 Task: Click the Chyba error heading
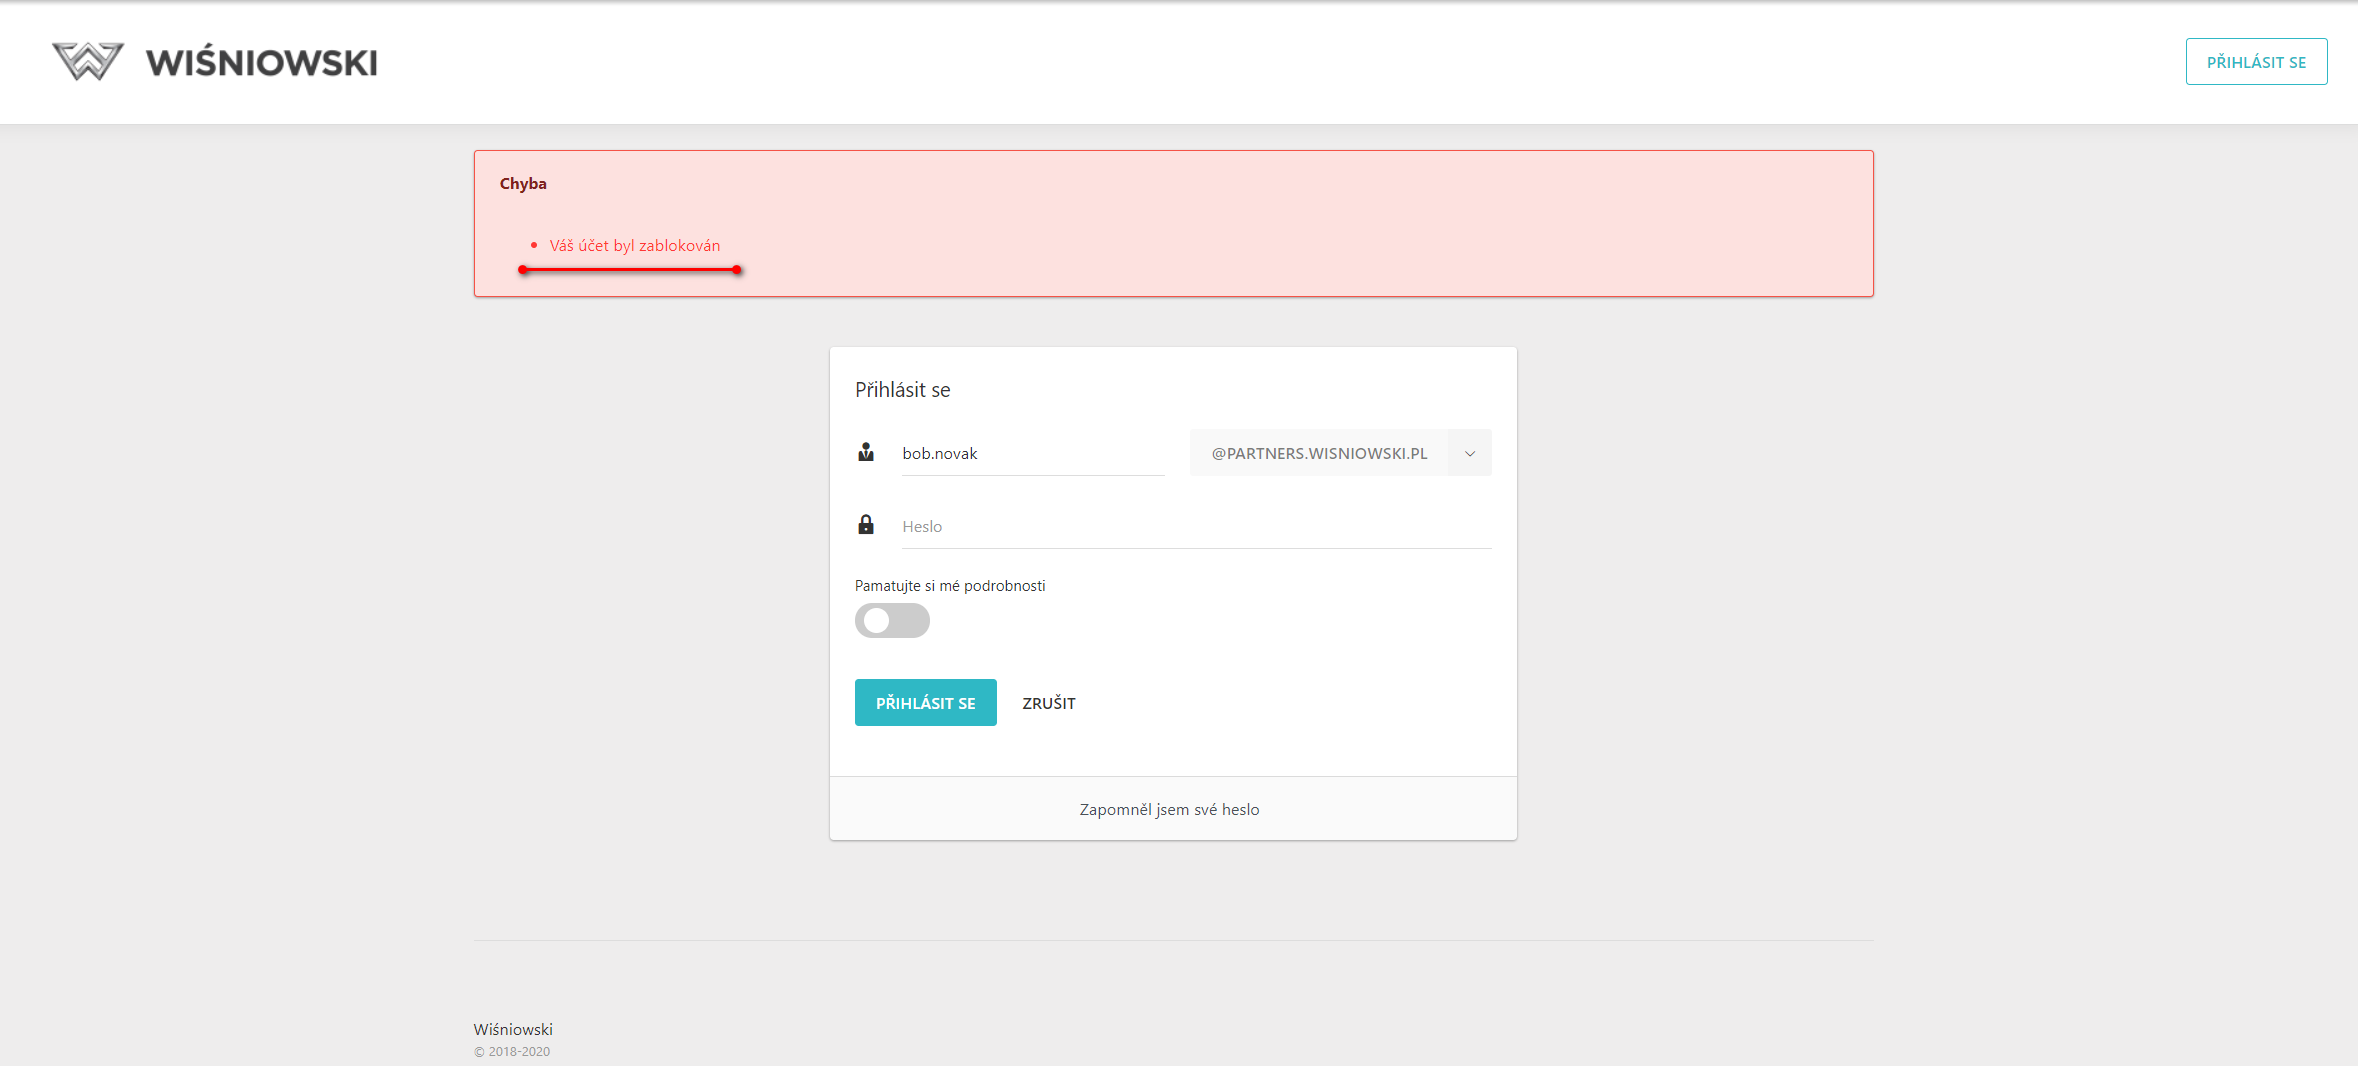[x=523, y=184]
